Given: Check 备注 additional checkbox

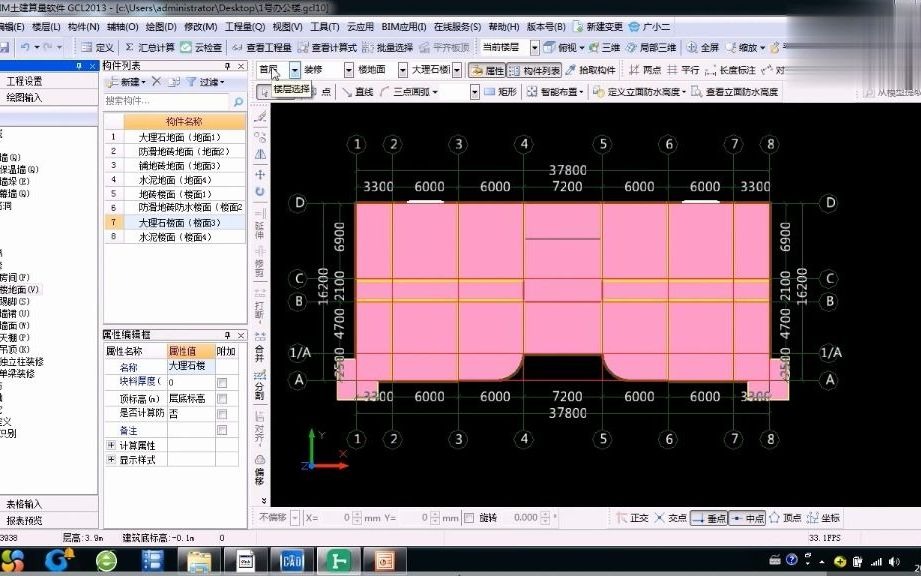Looking at the screenshot, I should click(x=222, y=430).
